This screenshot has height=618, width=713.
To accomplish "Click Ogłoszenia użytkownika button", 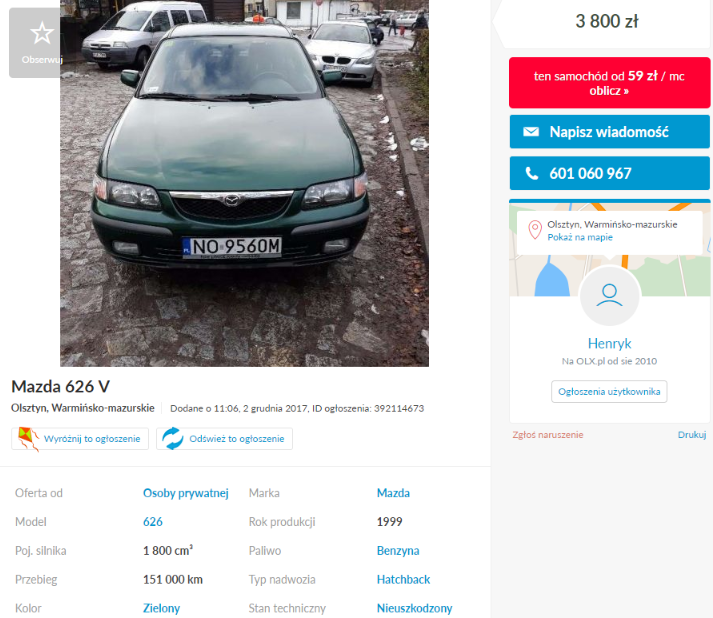I will pyautogui.click(x=609, y=392).
